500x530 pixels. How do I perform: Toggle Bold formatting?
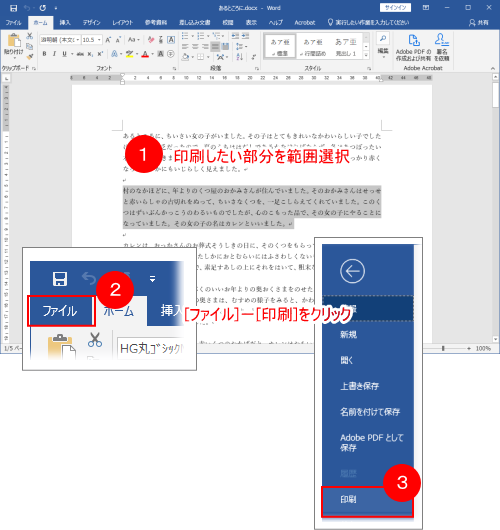[x=44, y=54]
